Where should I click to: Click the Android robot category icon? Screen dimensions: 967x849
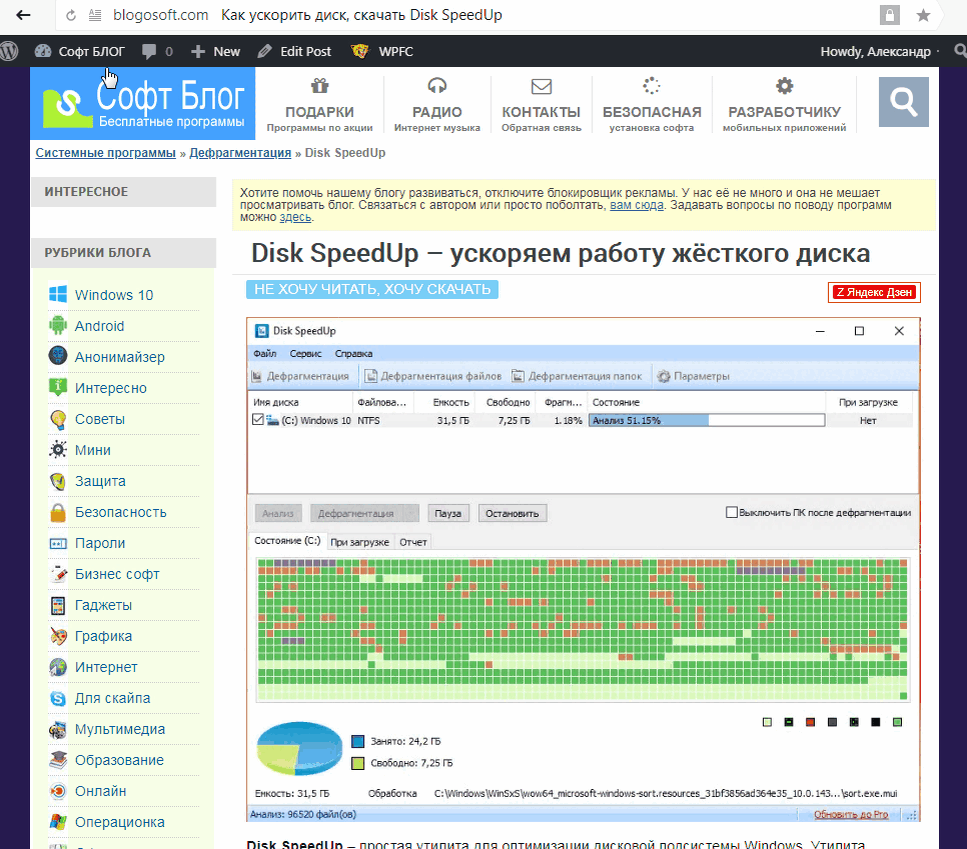click(58, 325)
